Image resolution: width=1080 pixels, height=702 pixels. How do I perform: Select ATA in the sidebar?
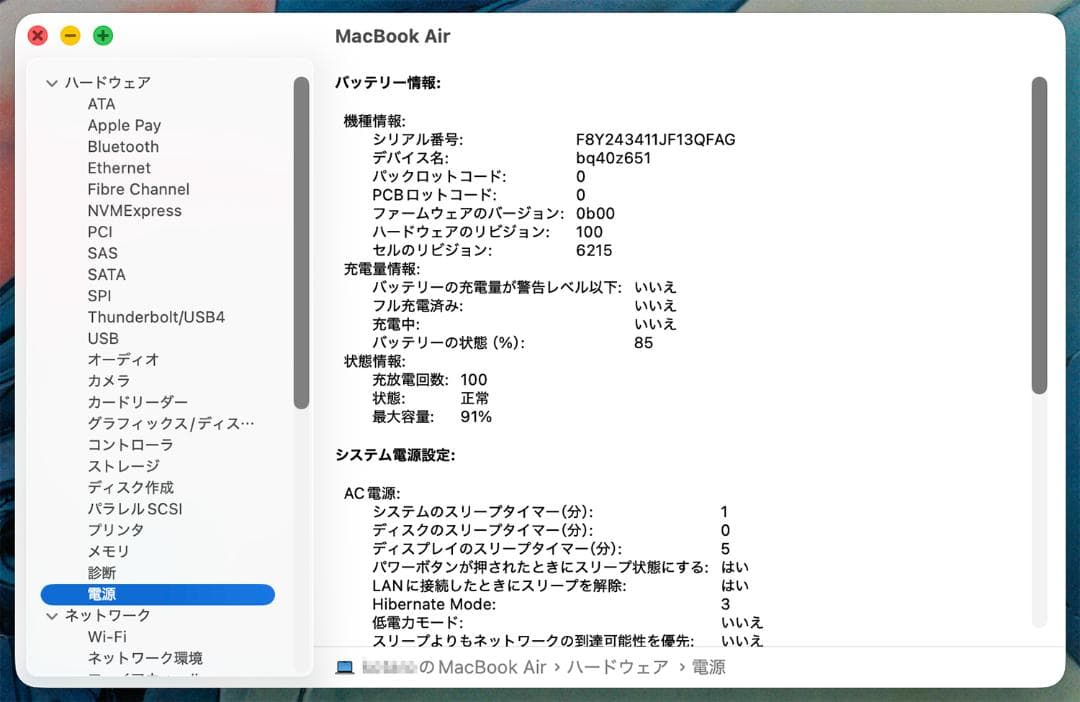100,104
